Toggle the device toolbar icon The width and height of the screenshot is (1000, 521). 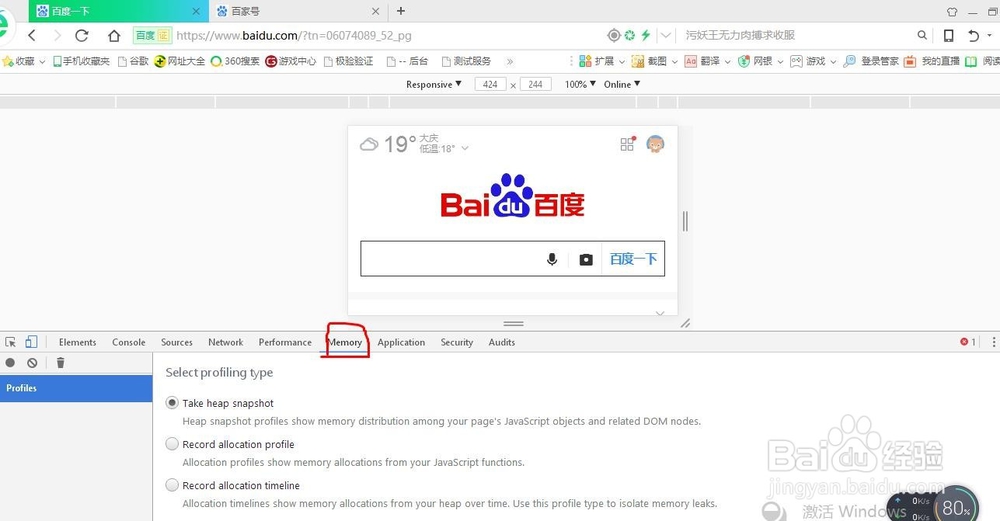tap(31, 342)
